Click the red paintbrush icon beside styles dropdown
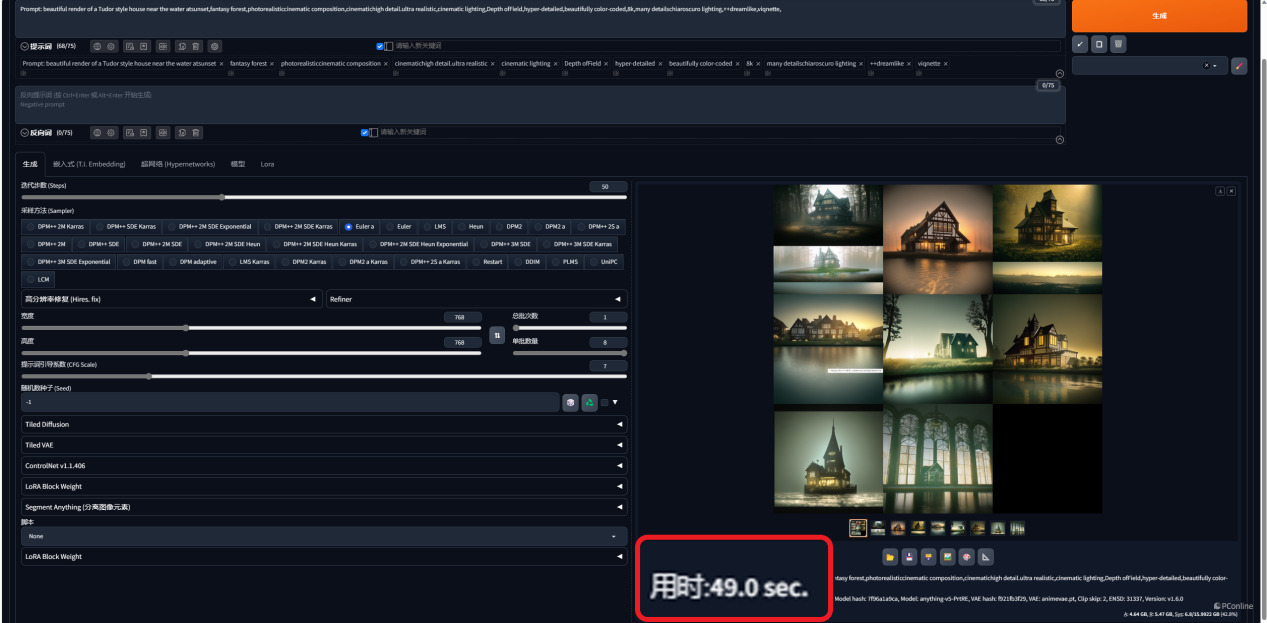This screenshot has height=623, width=1267. (1239, 66)
